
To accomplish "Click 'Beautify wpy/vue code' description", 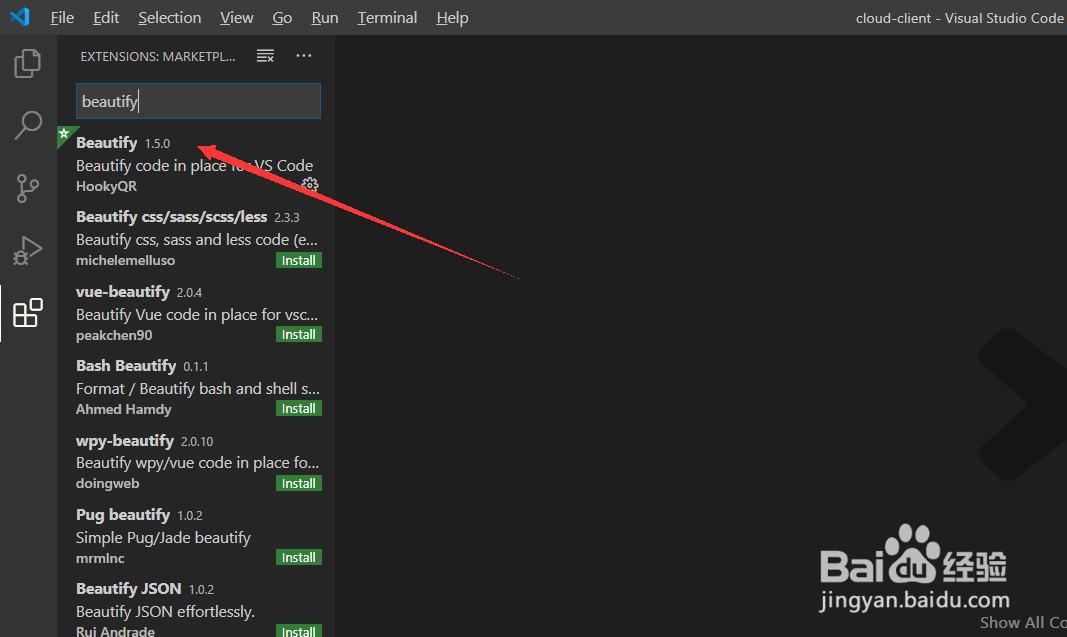I will (197, 463).
